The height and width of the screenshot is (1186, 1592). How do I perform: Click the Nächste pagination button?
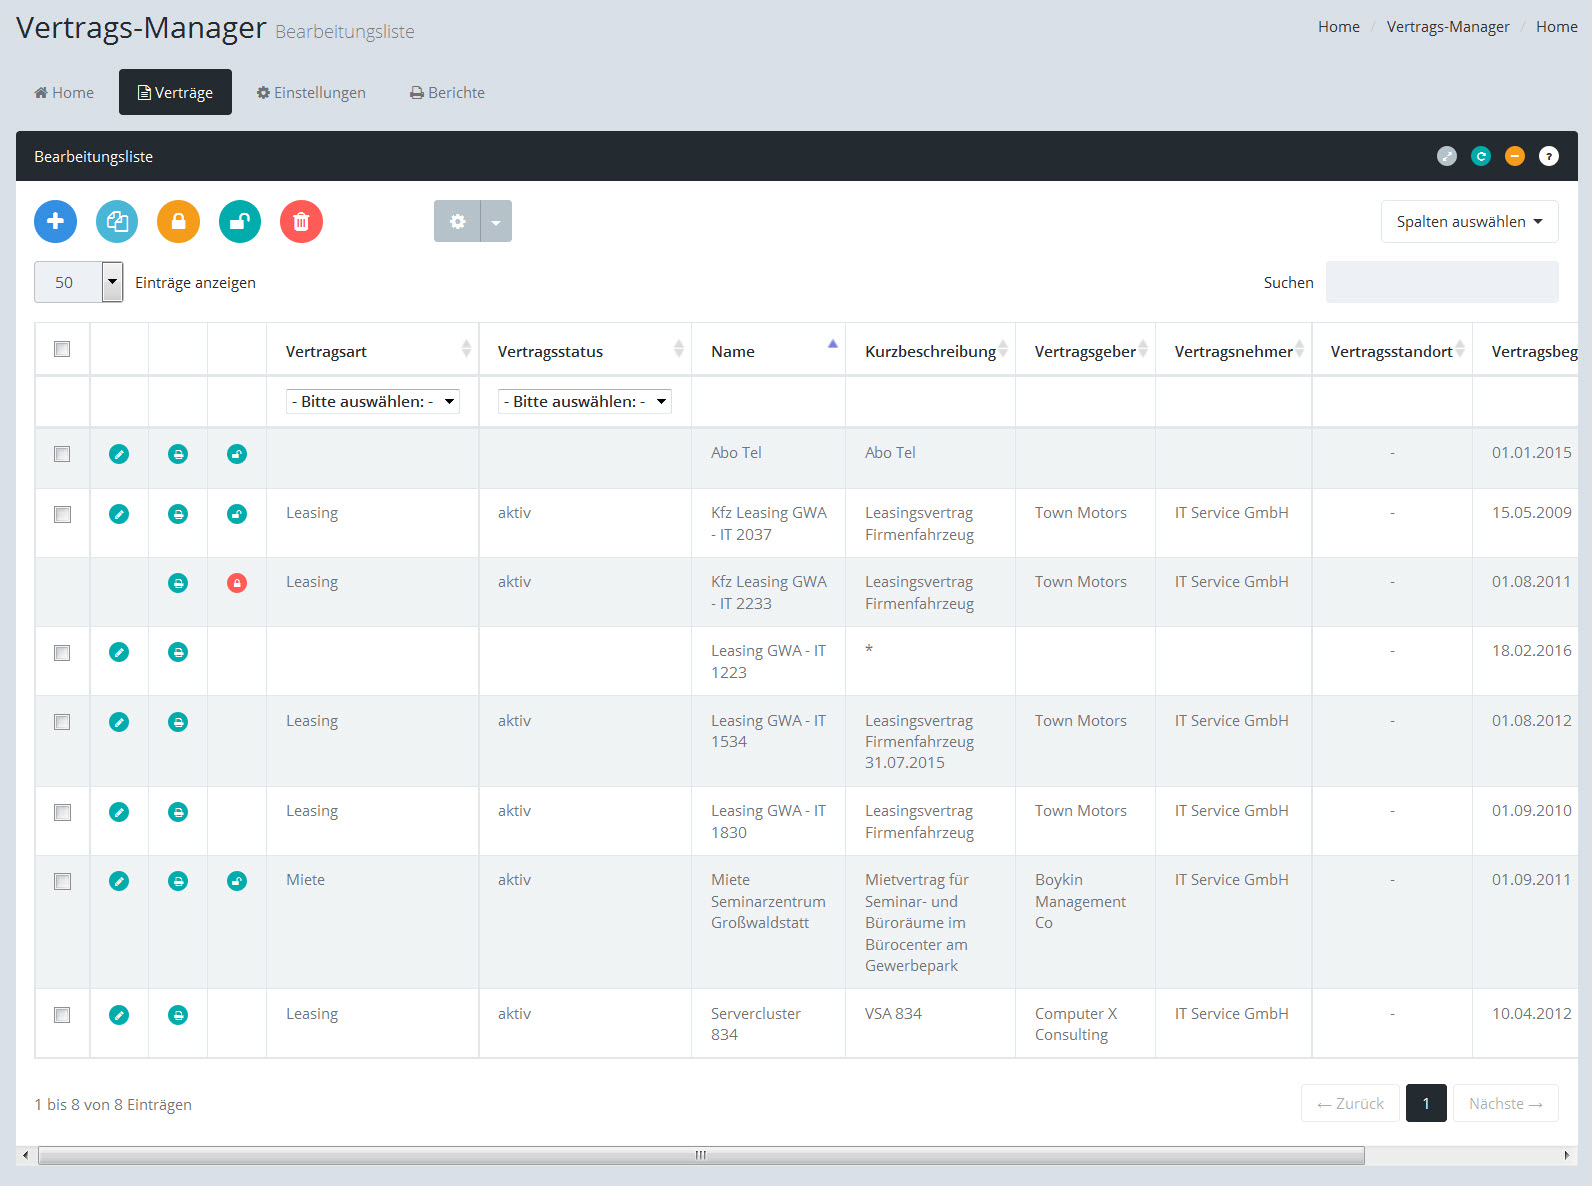click(x=1504, y=1103)
